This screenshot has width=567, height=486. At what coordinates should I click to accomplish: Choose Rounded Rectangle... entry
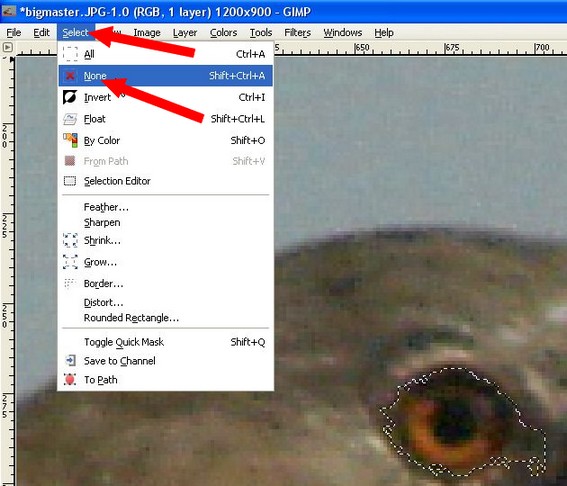pos(166,318)
